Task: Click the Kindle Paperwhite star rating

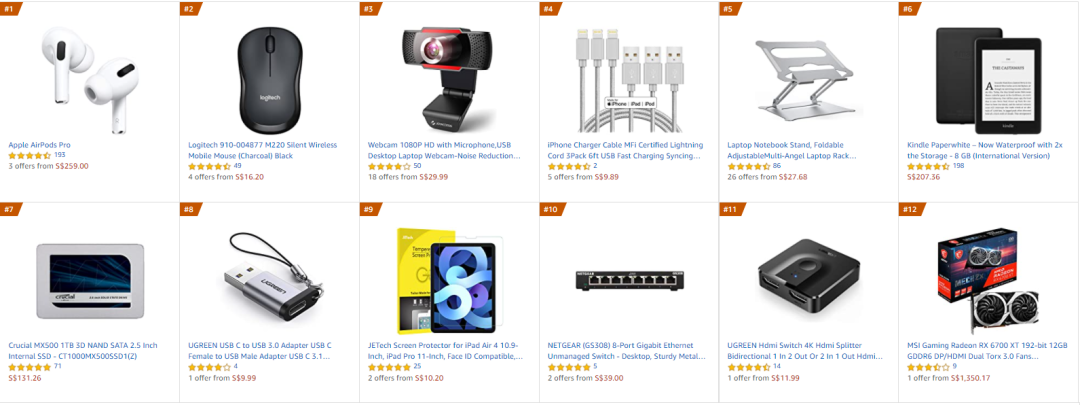Action: (x=928, y=166)
